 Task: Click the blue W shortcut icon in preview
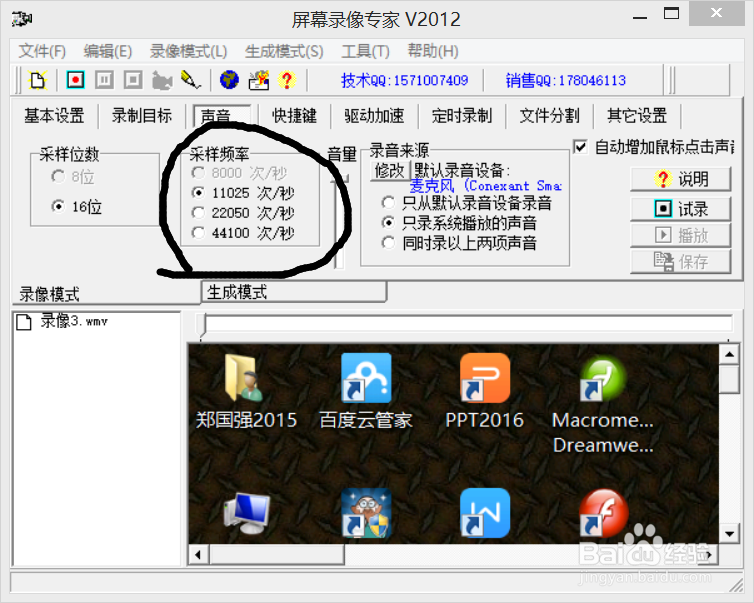coord(485,513)
